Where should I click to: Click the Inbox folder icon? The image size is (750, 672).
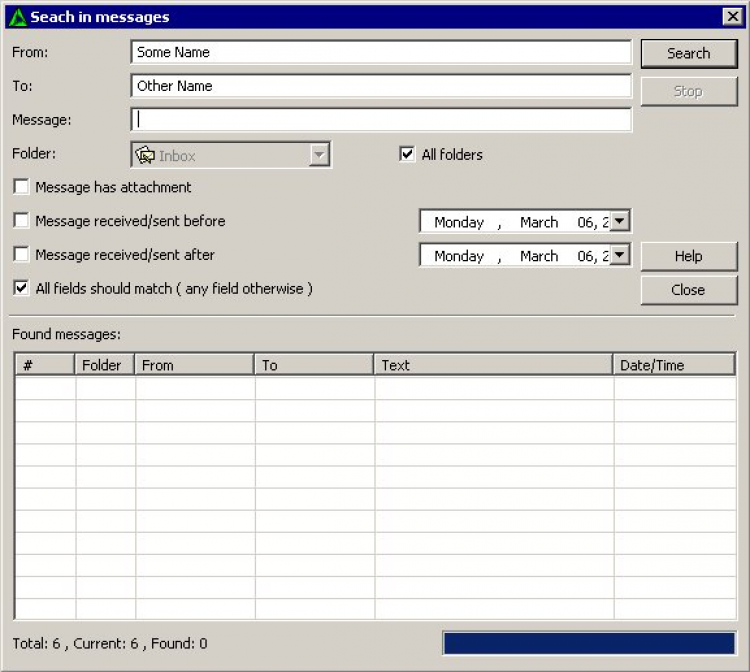click(x=146, y=155)
